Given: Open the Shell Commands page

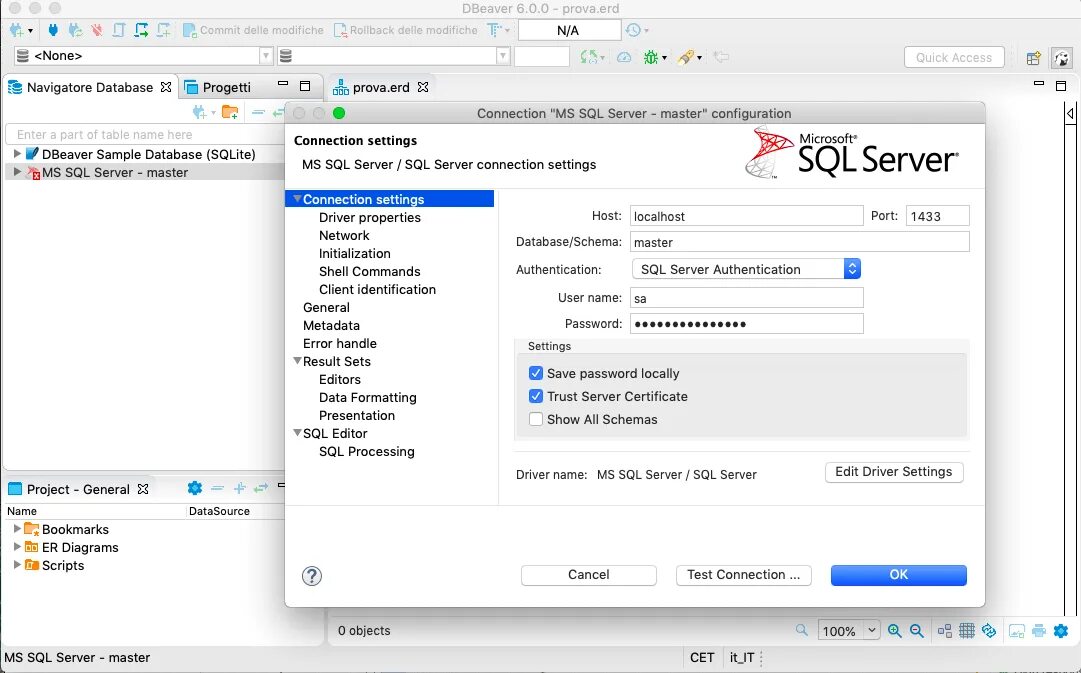Looking at the screenshot, I should [x=370, y=271].
